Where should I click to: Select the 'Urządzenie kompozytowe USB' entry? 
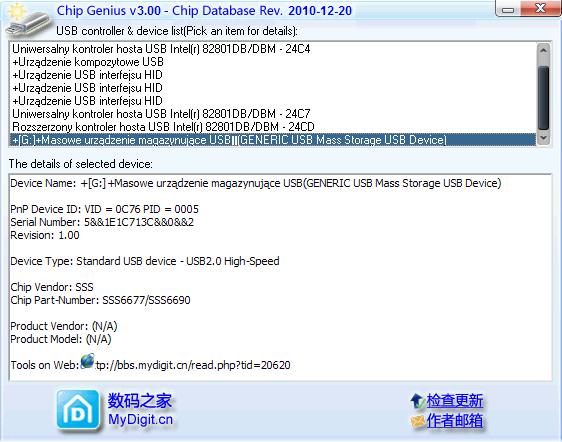tap(273, 62)
